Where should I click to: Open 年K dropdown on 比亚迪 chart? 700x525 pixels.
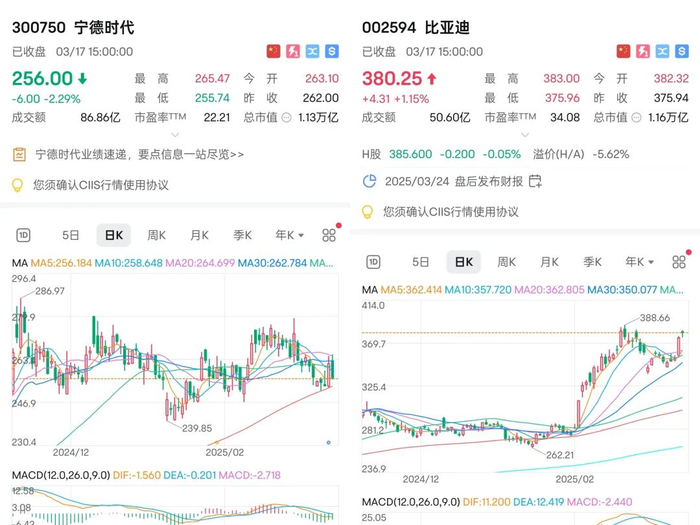click(639, 262)
